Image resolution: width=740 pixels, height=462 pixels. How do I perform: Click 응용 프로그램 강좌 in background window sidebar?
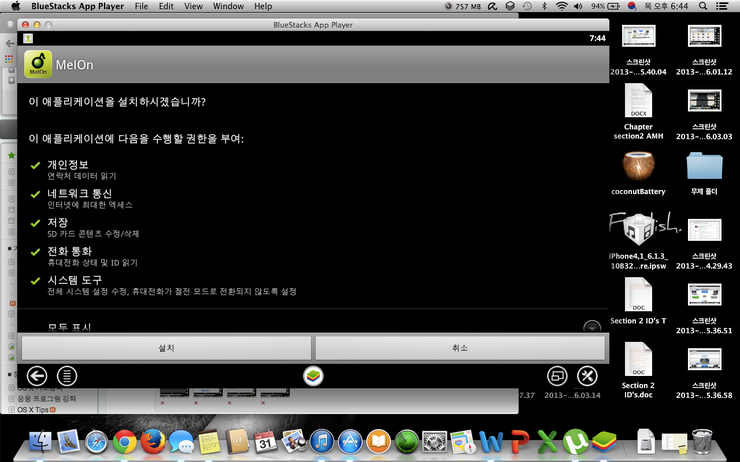[x=47, y=399]
